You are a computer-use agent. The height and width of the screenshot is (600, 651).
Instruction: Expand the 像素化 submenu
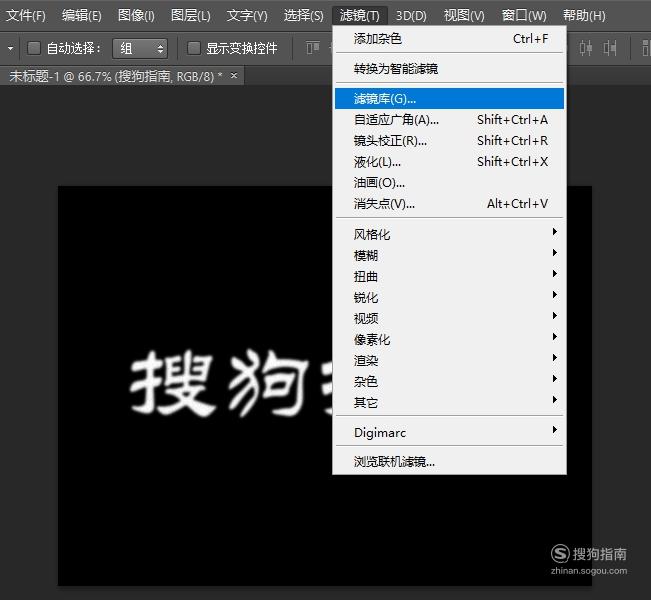(x=450, y=339)
